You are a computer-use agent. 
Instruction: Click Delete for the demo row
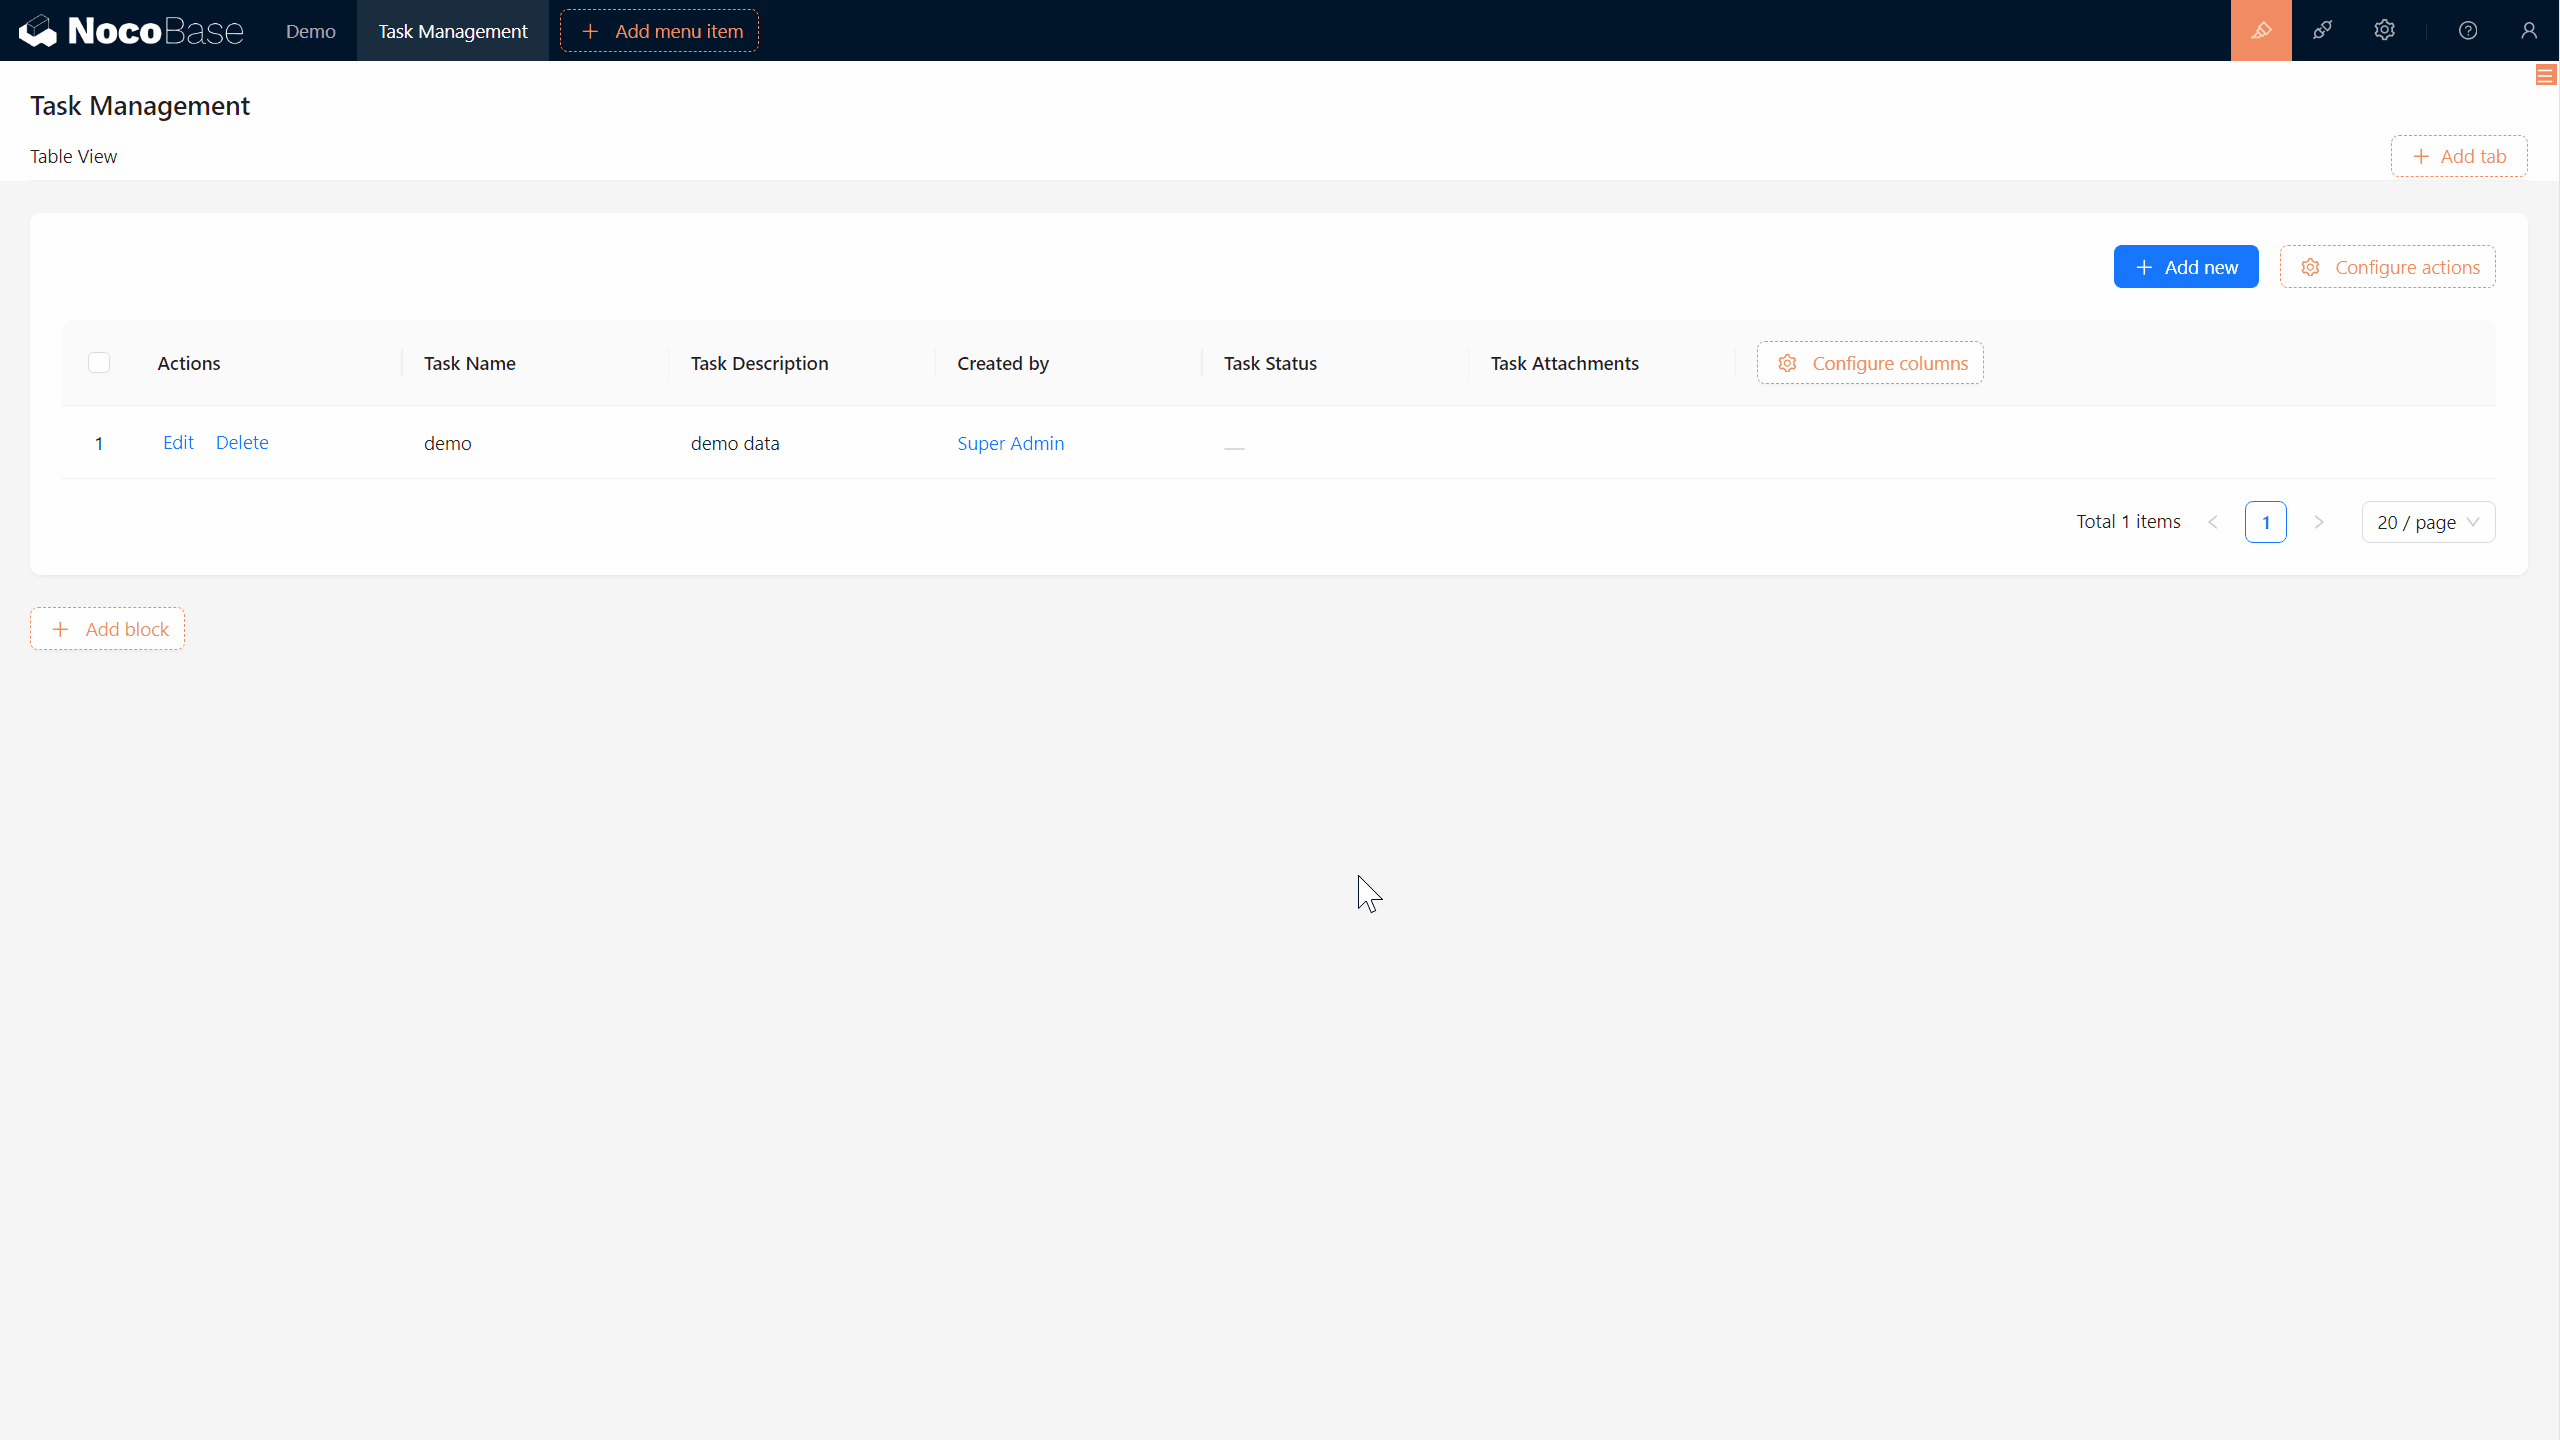pos(242,442)
